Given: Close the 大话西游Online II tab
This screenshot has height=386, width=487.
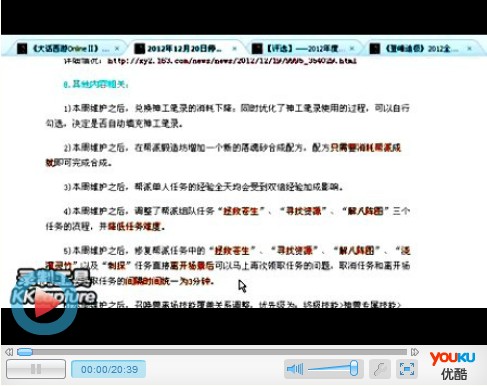Looking at the screenshot, I should click(117, 49).
